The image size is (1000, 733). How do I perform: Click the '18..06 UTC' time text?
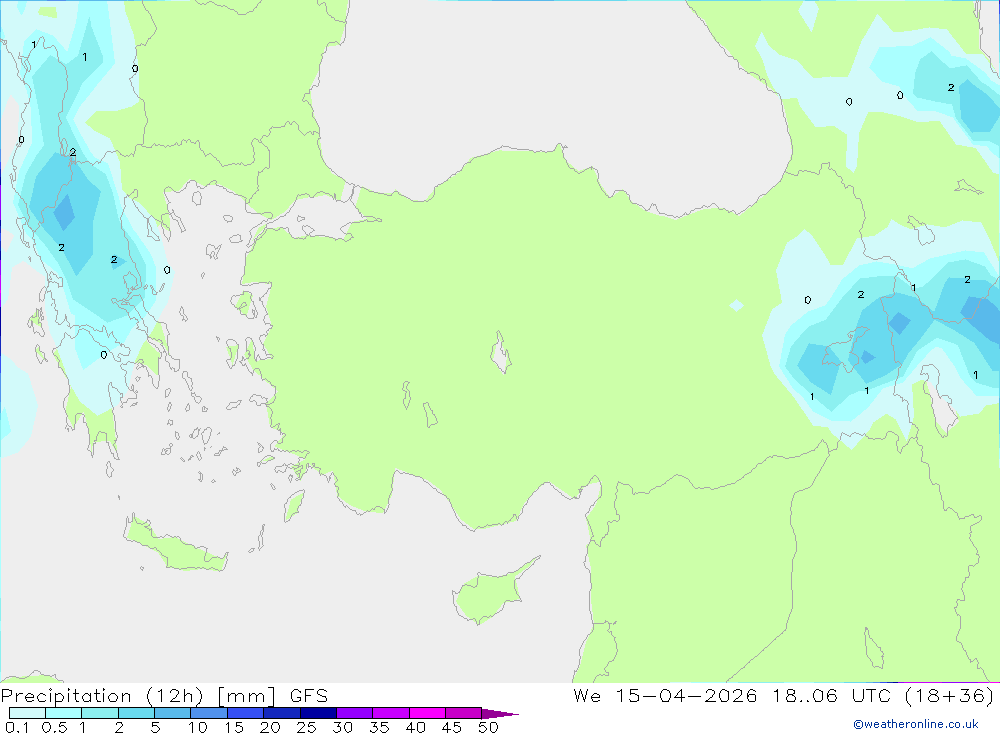(831, 695)
